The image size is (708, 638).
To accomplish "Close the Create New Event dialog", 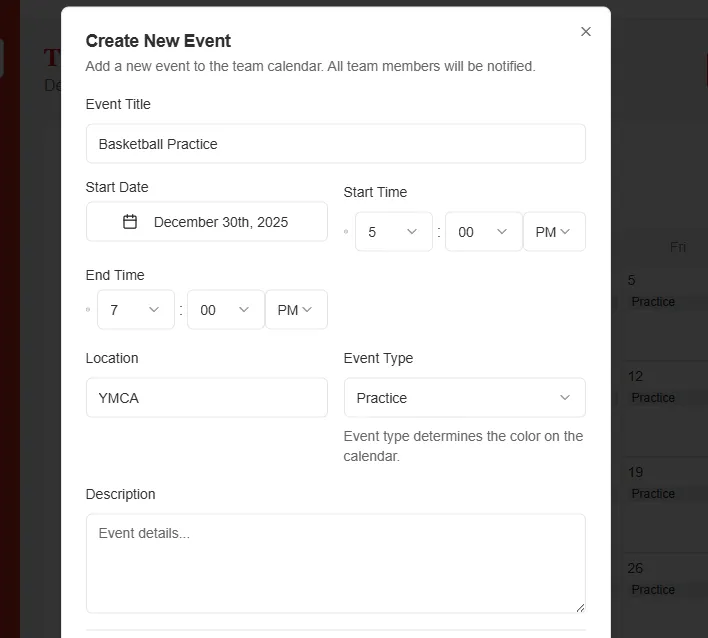I will (x=586, y=32).
